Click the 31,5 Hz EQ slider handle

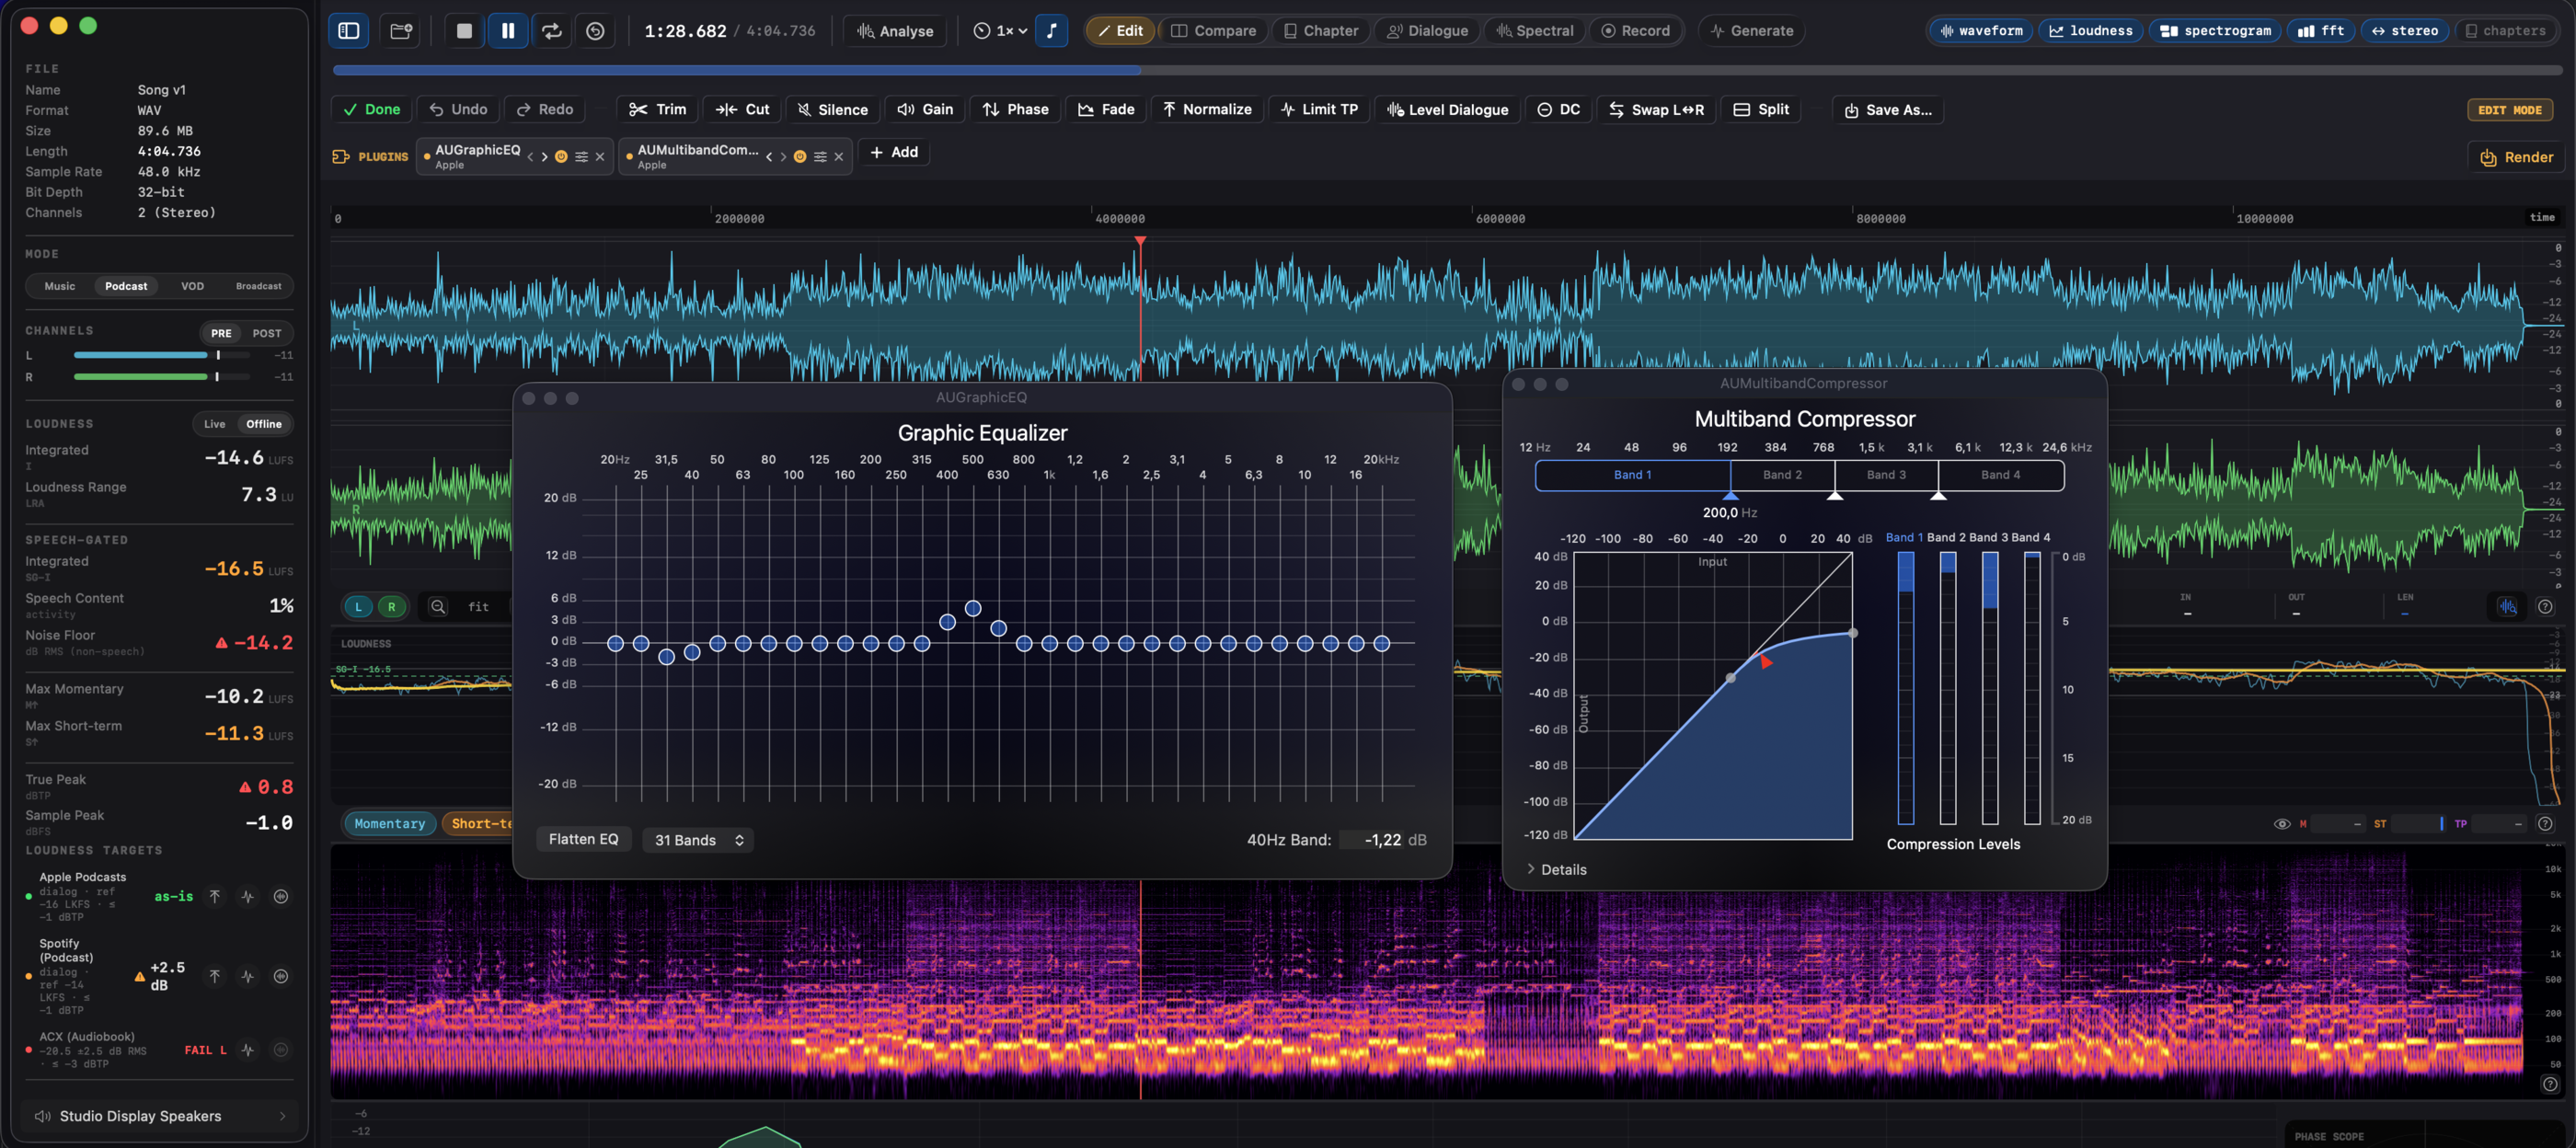click(x=667, y=657)
